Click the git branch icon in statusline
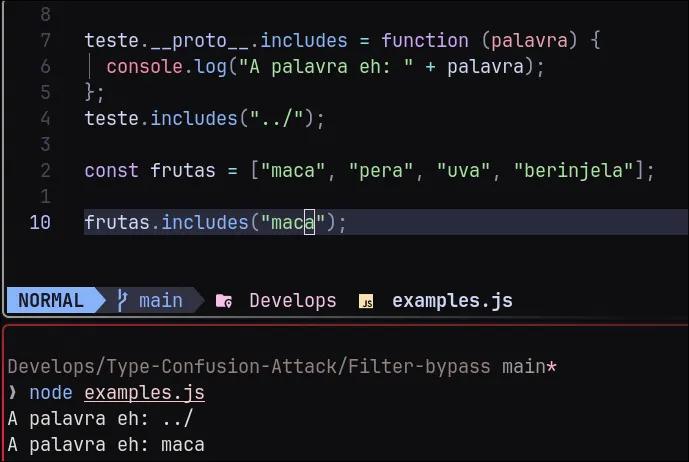The image size is (689, 462). click(x=122, y=301)
